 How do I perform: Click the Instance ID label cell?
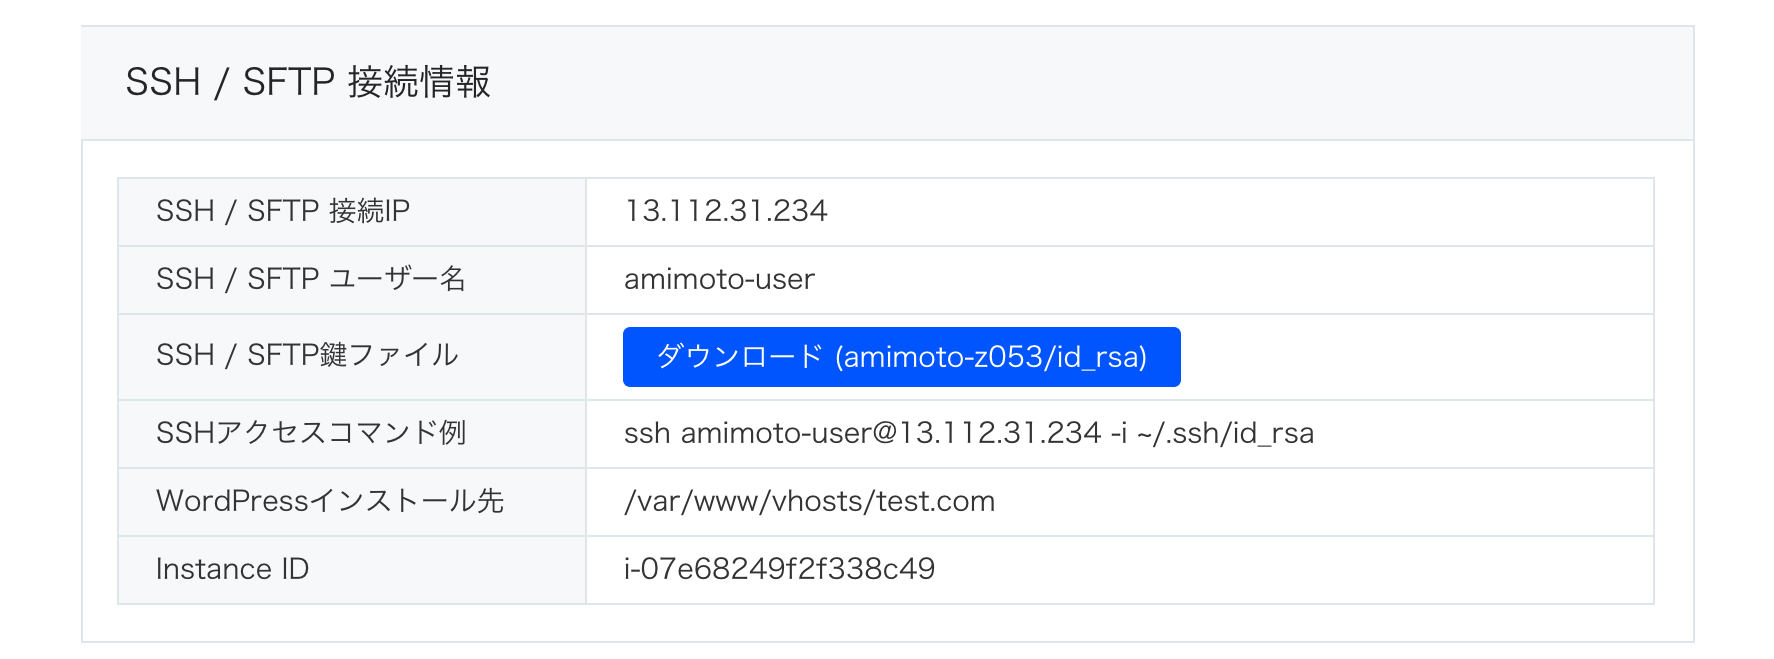click(352, 570)
